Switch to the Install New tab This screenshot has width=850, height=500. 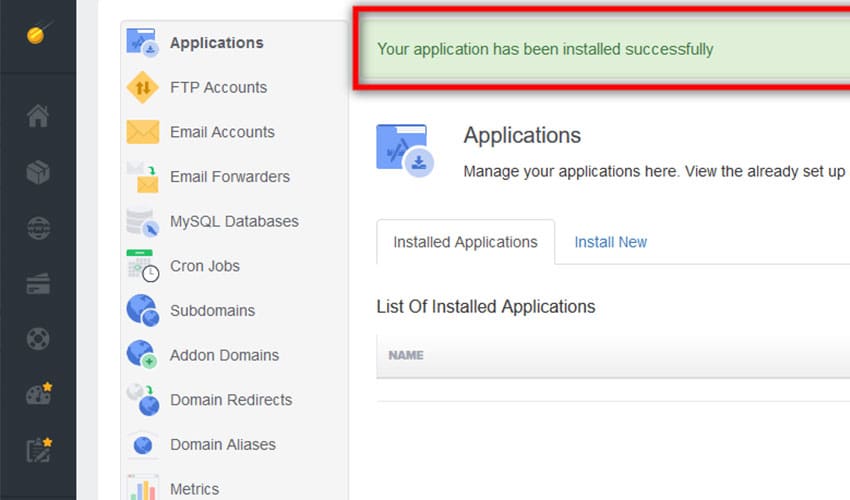click(610, 242)
